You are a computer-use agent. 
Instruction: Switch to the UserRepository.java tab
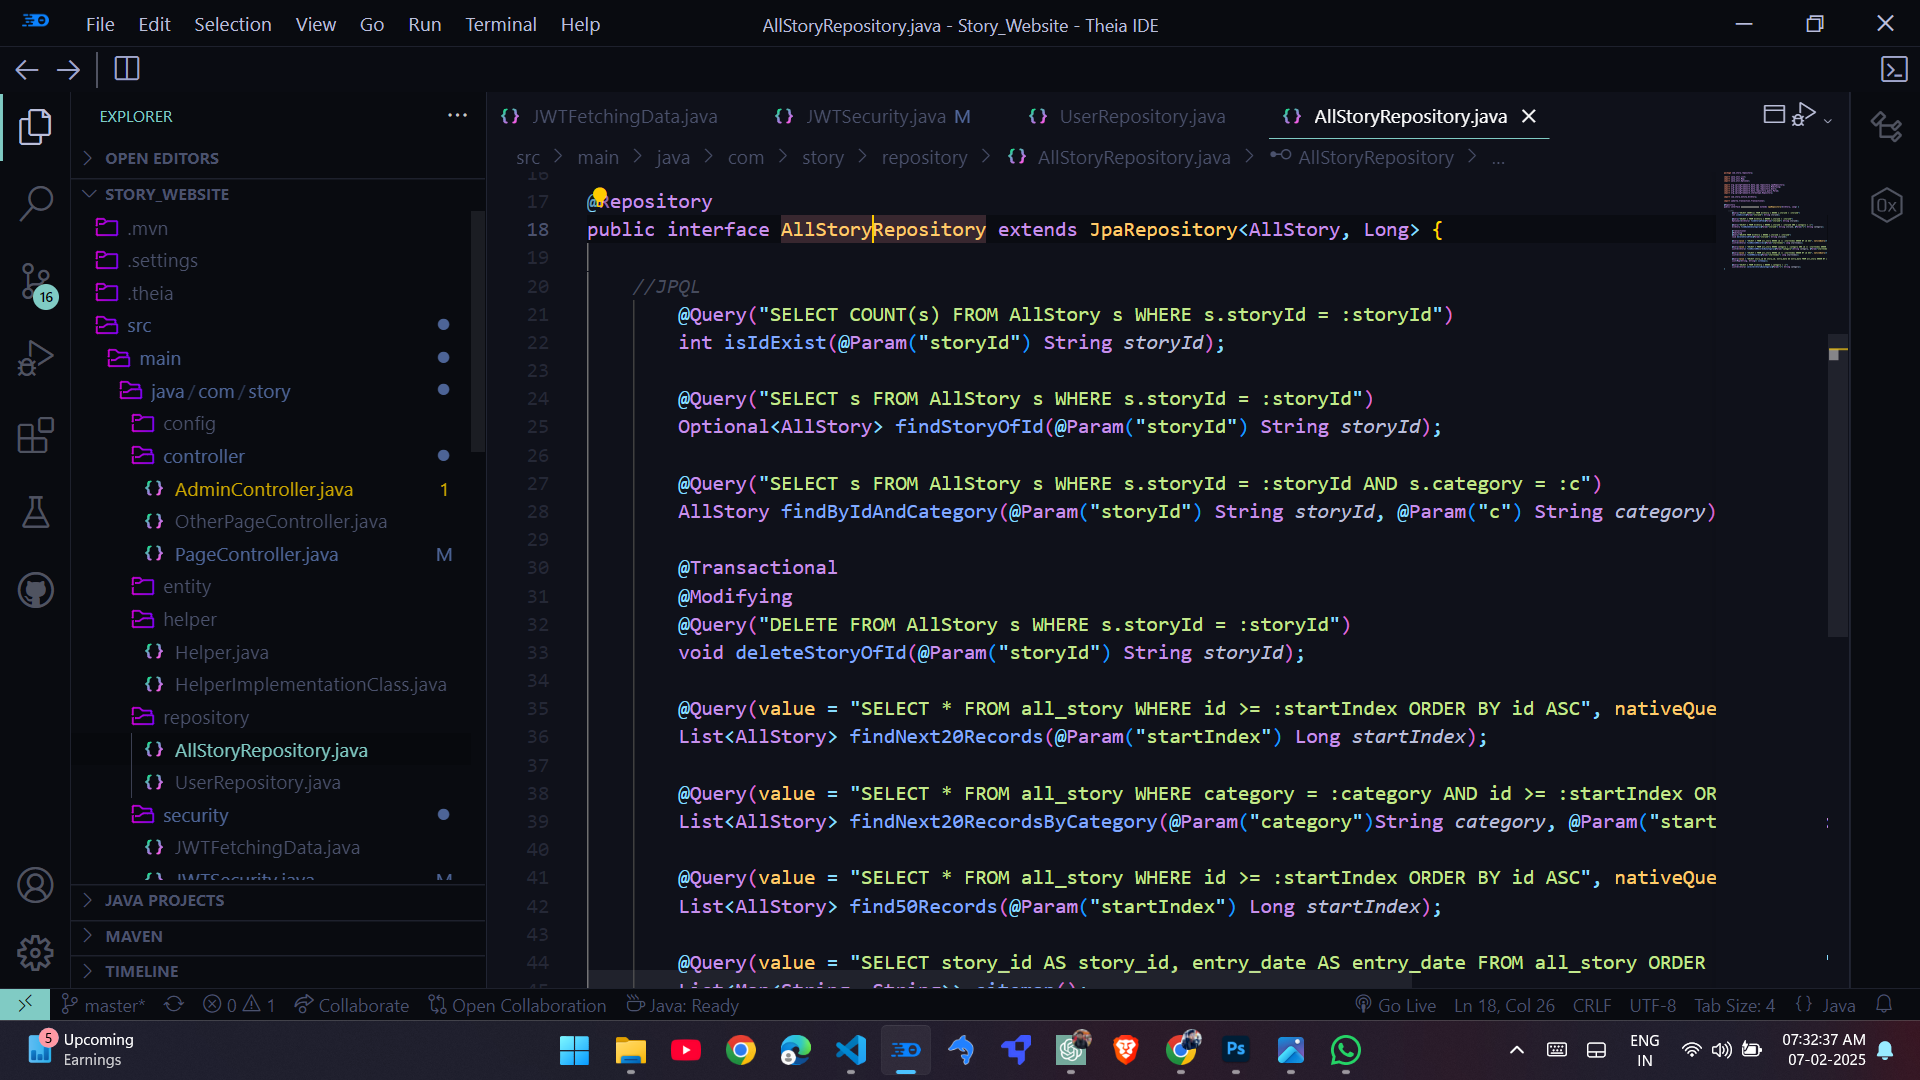(1141, 117)
